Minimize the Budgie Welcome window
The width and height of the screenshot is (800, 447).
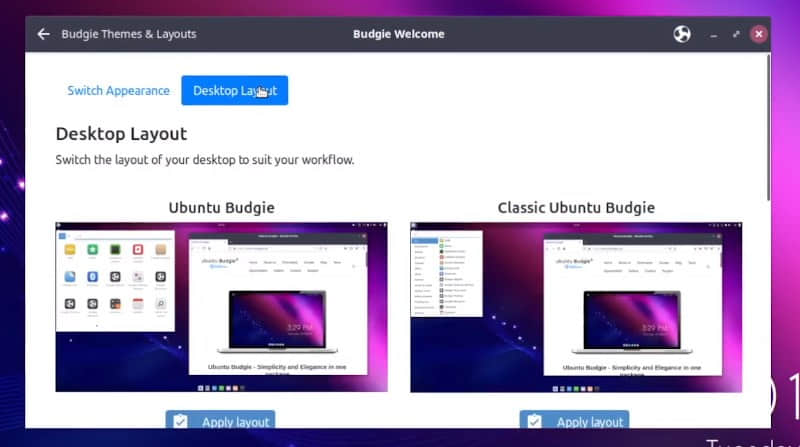(713, 35)
